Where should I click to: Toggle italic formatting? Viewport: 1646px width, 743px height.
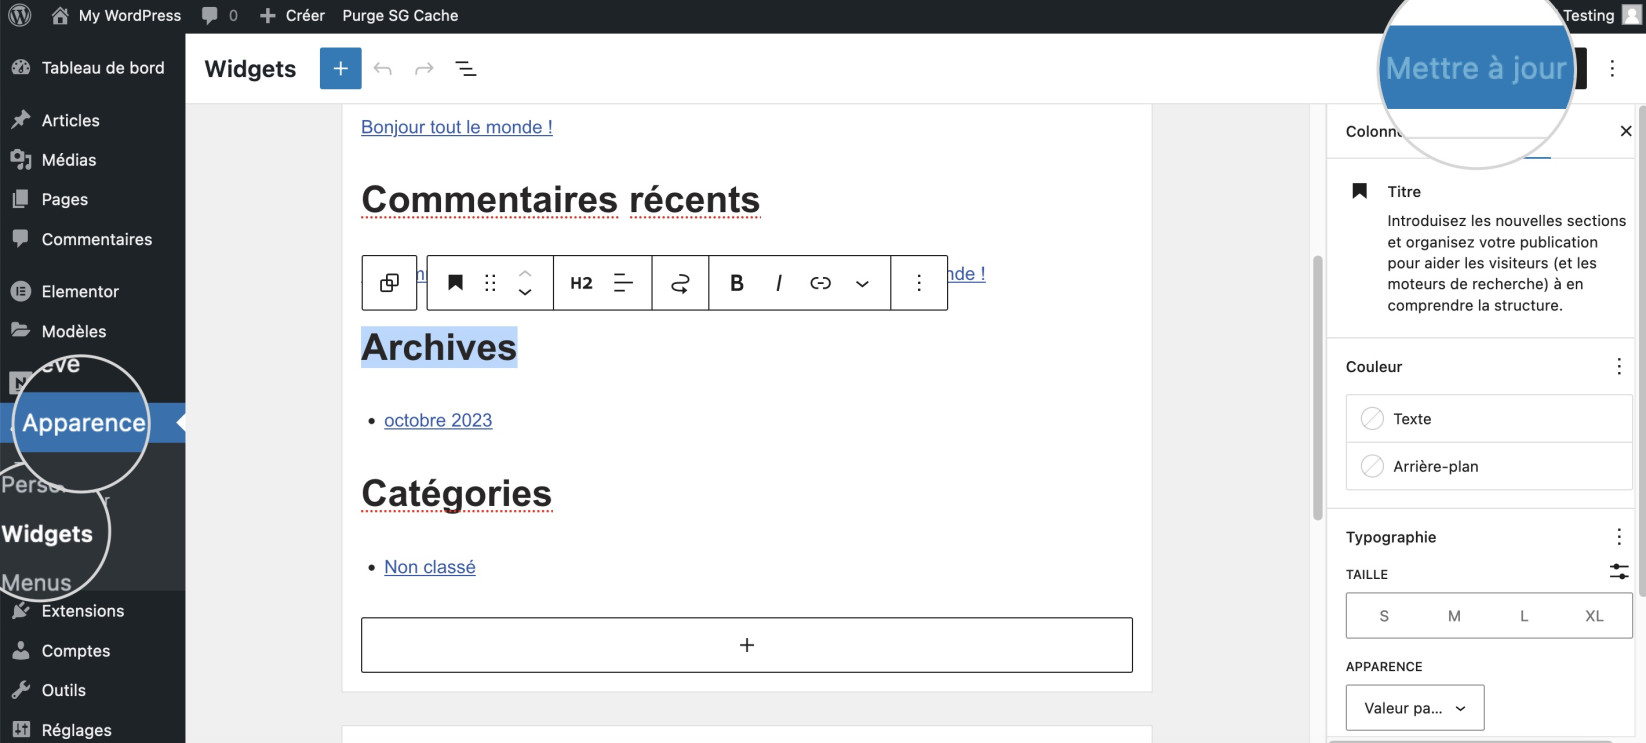[x=778, y=283]
